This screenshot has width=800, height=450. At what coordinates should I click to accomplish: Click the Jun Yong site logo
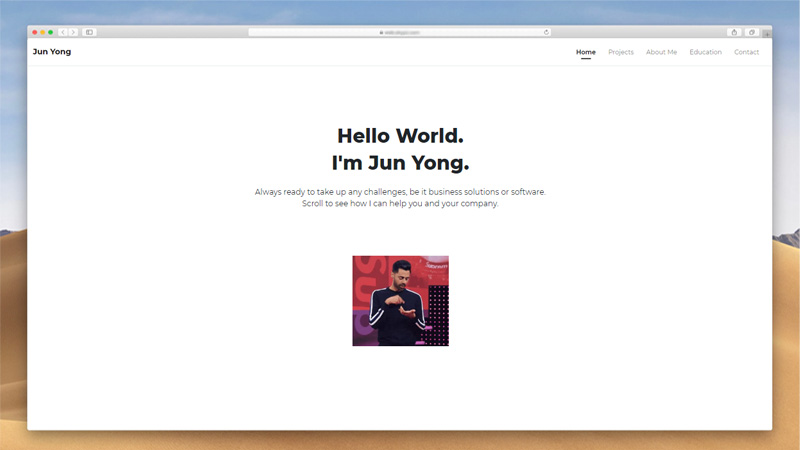[52, 52]
